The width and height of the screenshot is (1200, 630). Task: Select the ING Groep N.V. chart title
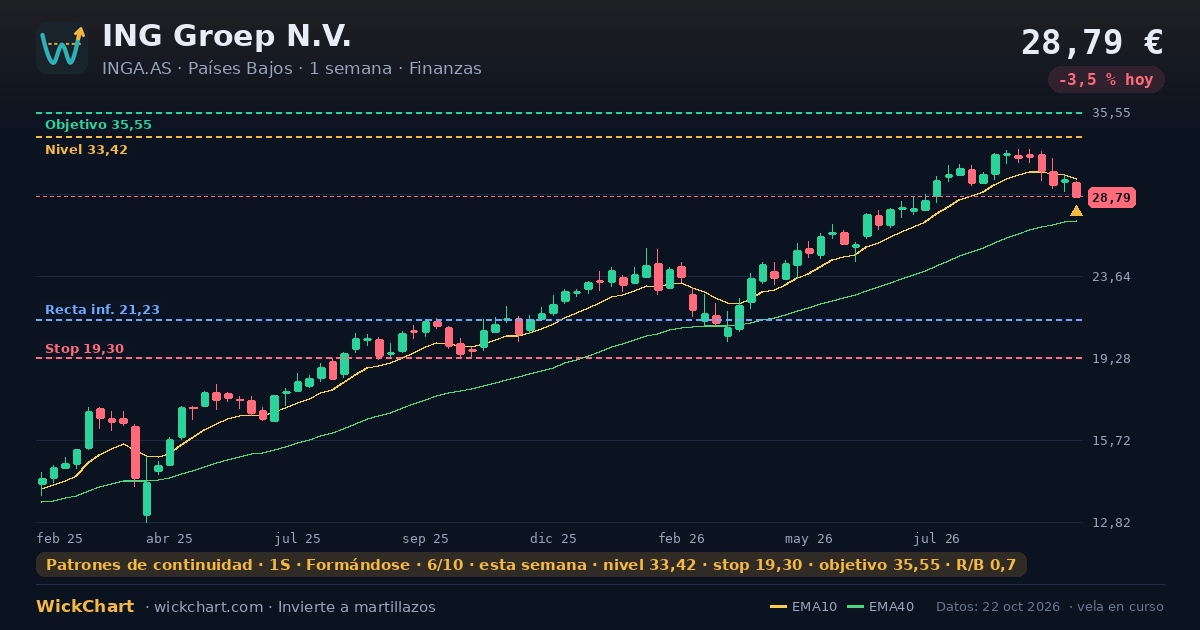227,36
